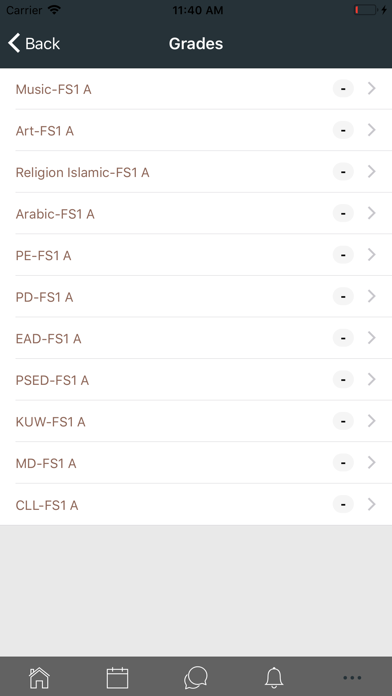Open Religion Islamic-FS1 A grades
The image size is (392, 696).
pyautogui.click(x=196, y=172)
